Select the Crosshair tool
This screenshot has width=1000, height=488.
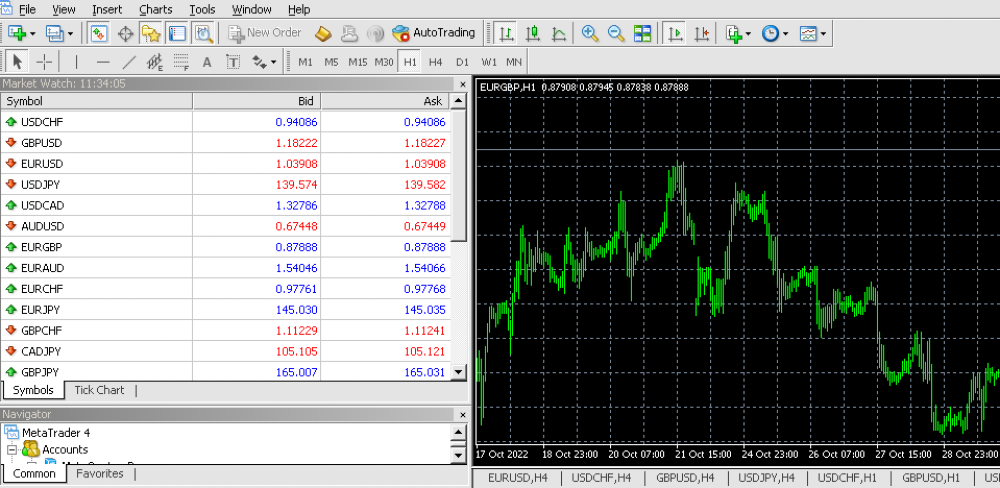[x=44, y=62]
